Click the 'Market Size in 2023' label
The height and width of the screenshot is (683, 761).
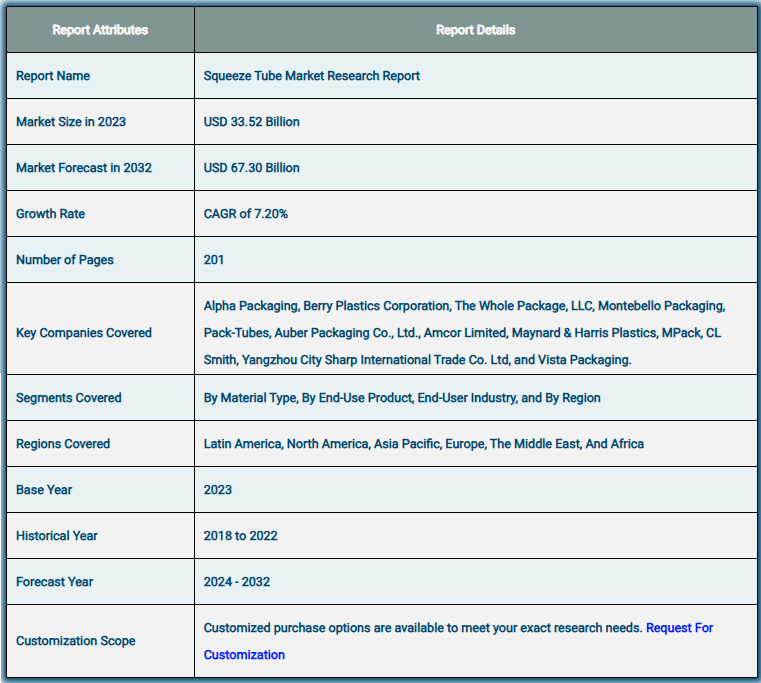[x=71, y=122]
